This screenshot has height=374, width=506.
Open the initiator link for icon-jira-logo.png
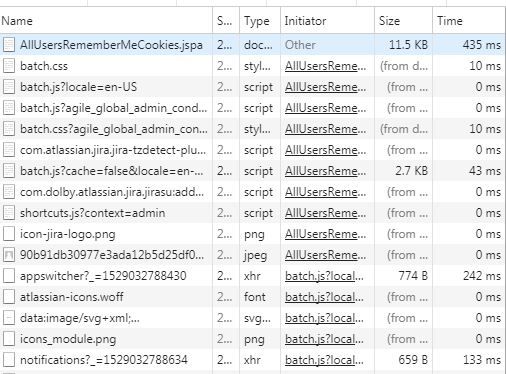point(325,234)
